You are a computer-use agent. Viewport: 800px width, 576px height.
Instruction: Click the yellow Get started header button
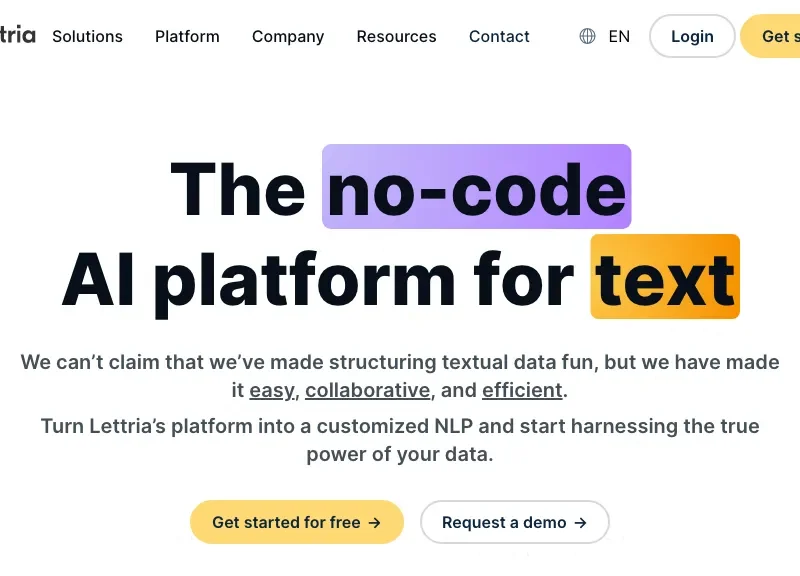[x=770, y=36]
